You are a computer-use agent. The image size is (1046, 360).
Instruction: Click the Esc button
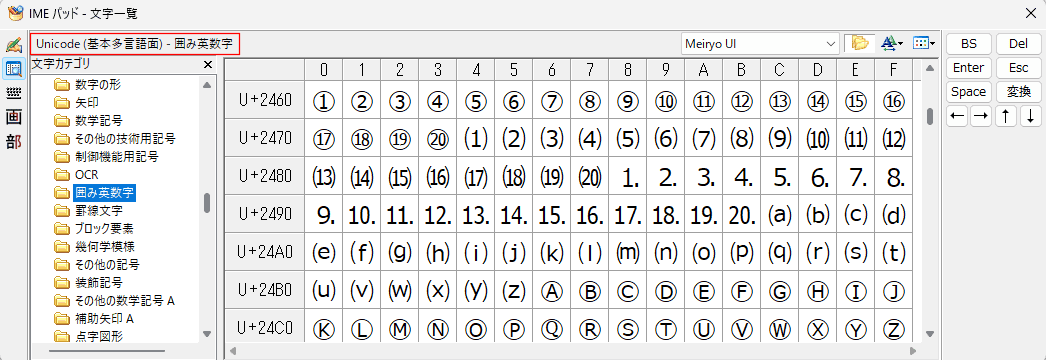[1019, 68]
